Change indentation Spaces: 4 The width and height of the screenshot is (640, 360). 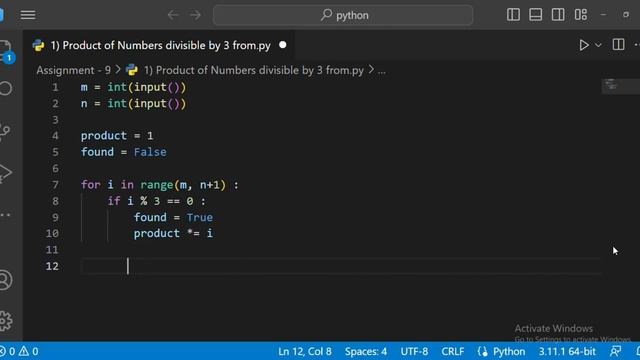point(366,351)
